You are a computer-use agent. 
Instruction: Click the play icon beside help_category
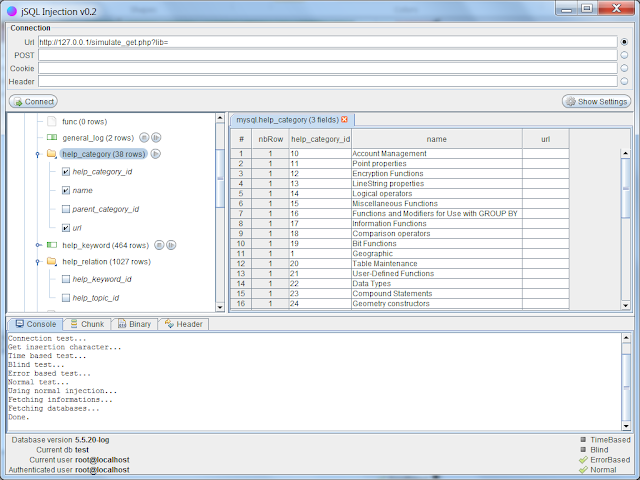pyautogui.click(x=156, y=154)
